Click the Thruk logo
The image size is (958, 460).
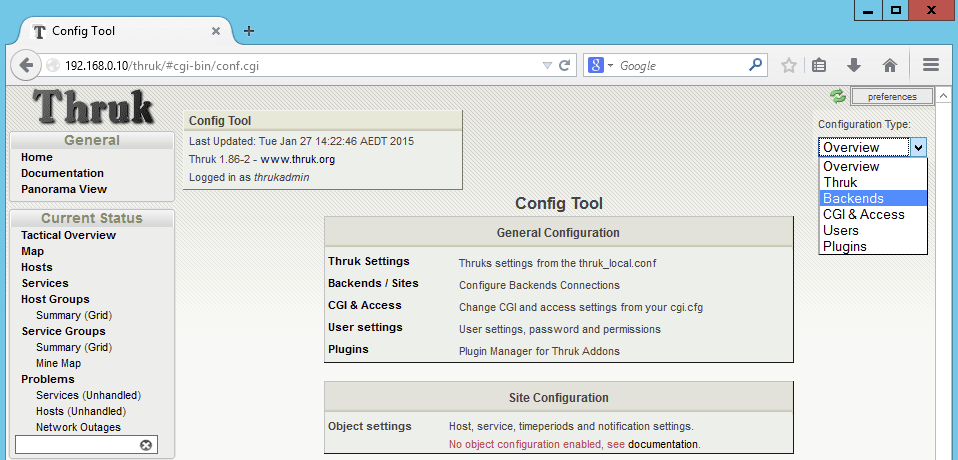[x=92, y=106]
